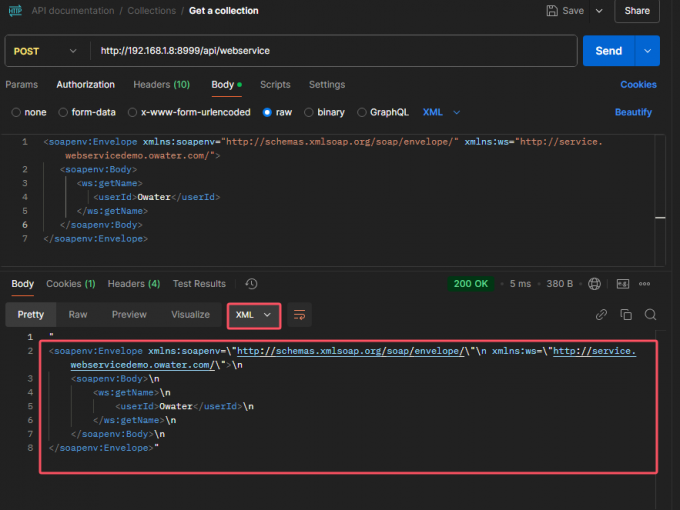Select the none body radio button
The height and width of the screenshot is (510, 680).
click(16, 112)
